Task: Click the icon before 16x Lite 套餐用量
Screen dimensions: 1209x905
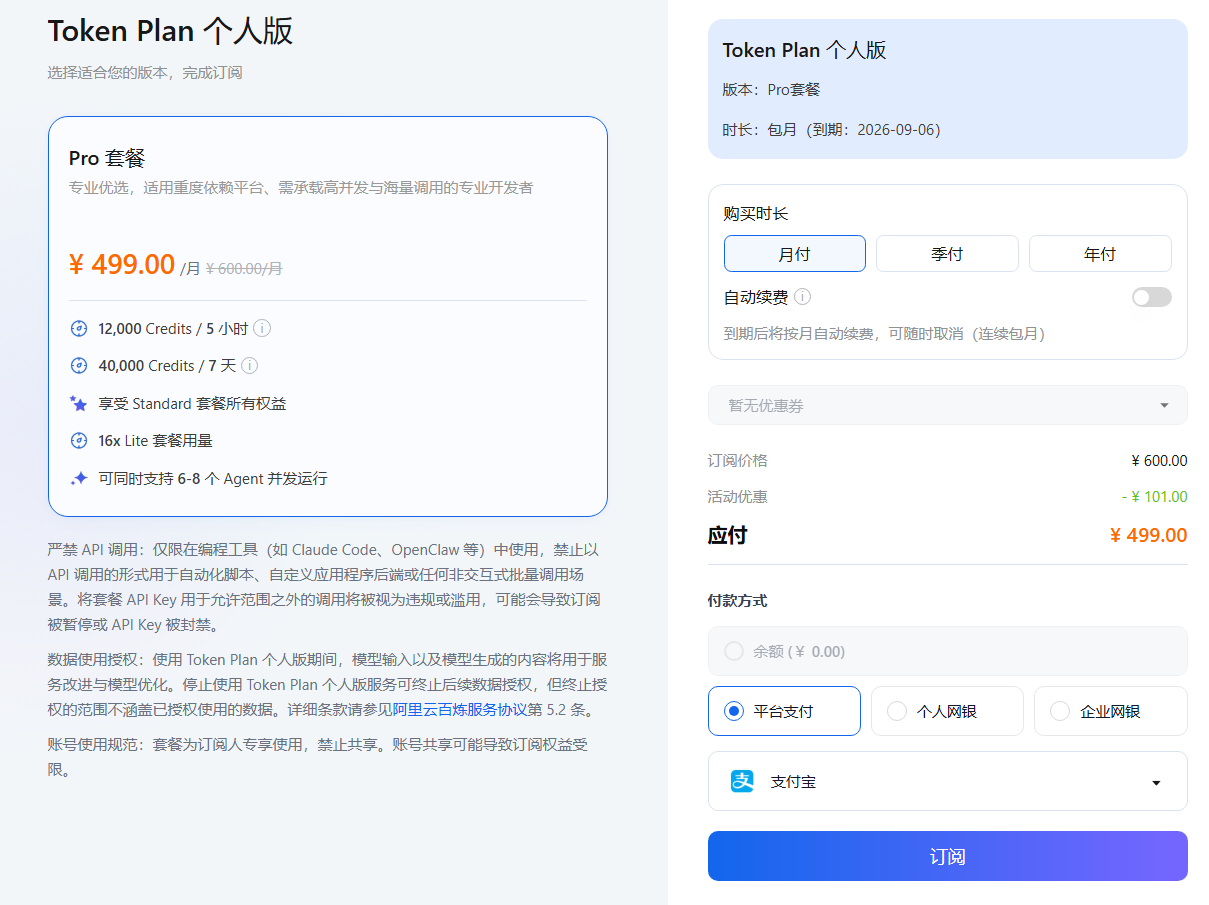Action: tap(79, 441)
